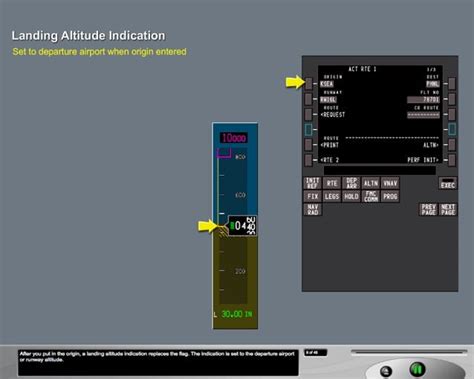Image resolution: width=474 pixels, height=379 pixels.
Task: Click the magenta altitude bug on the tape
Action: [224, 153]
